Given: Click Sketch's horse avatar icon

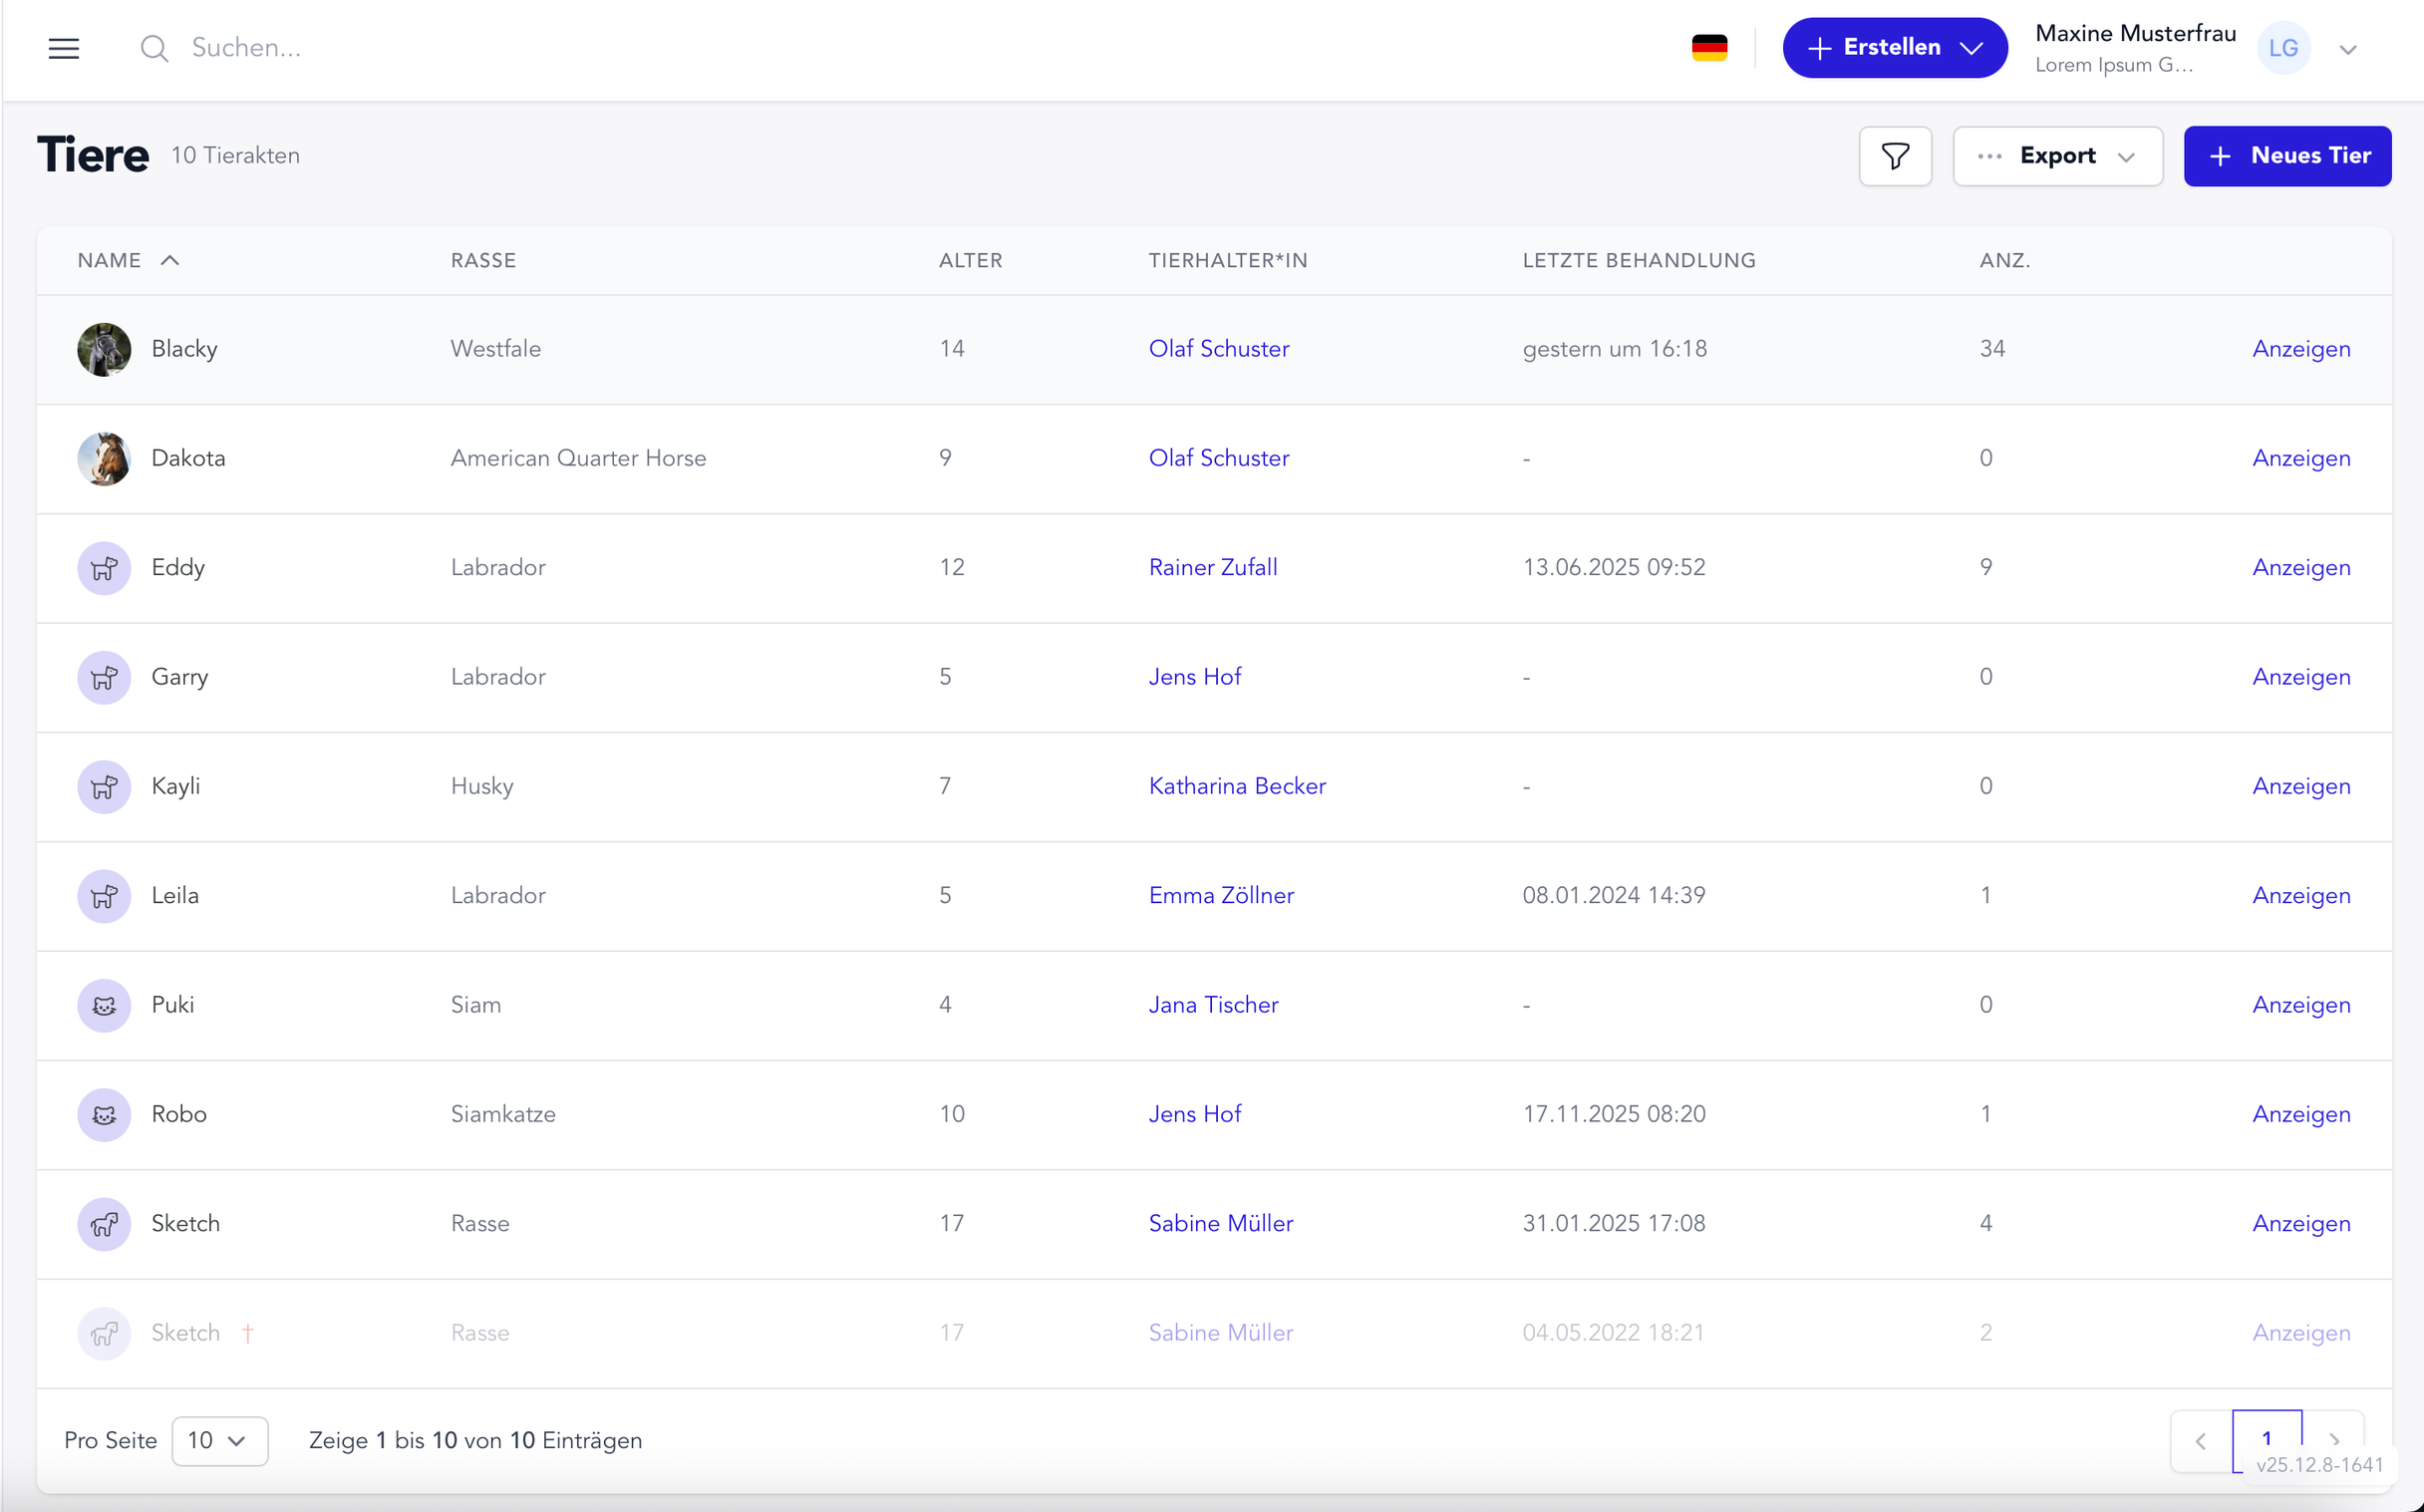Looking at the screenshot, I should click(103, 1223).
